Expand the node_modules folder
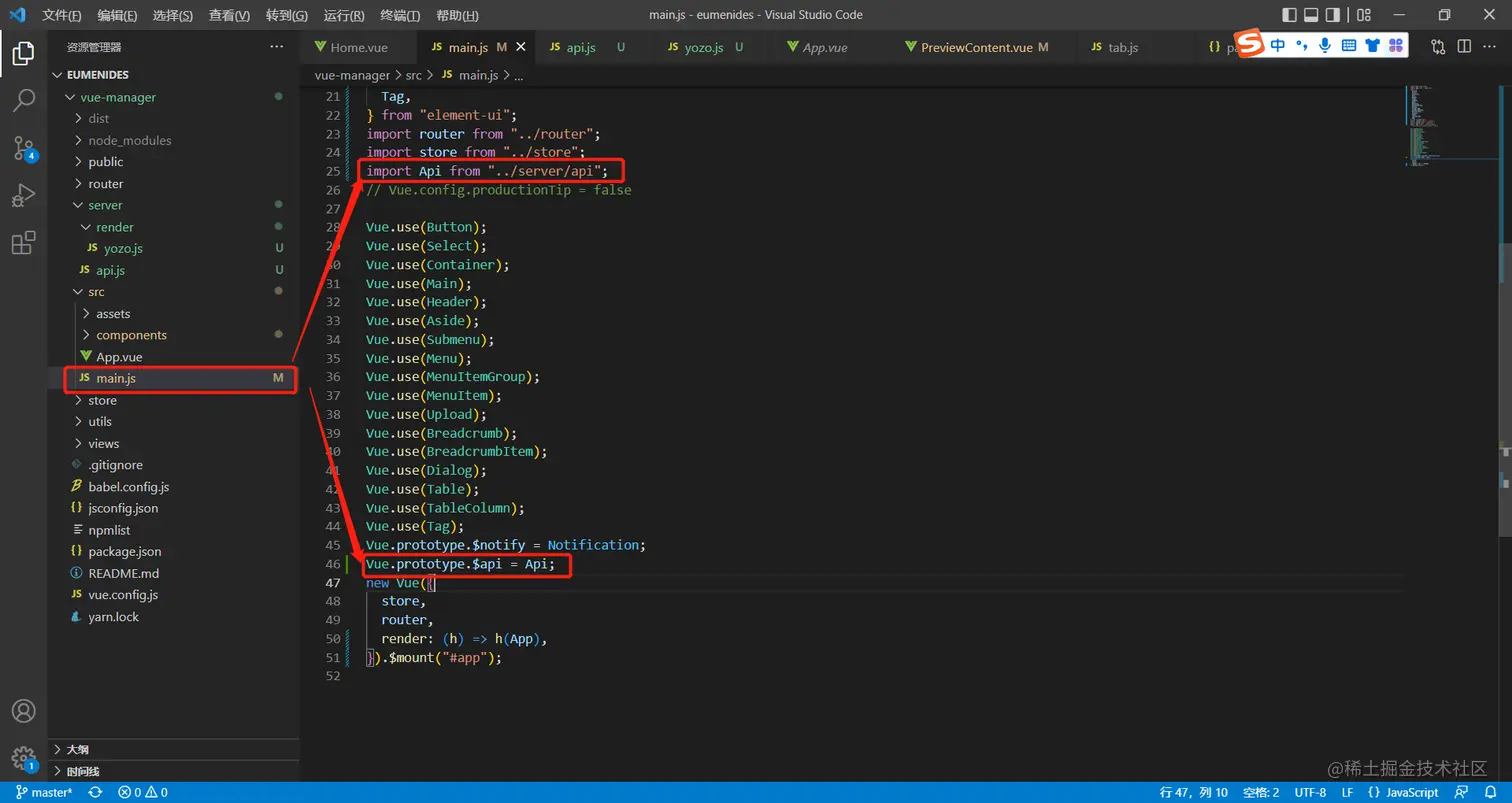This screenshot has height=803, width=1512. 174,140
